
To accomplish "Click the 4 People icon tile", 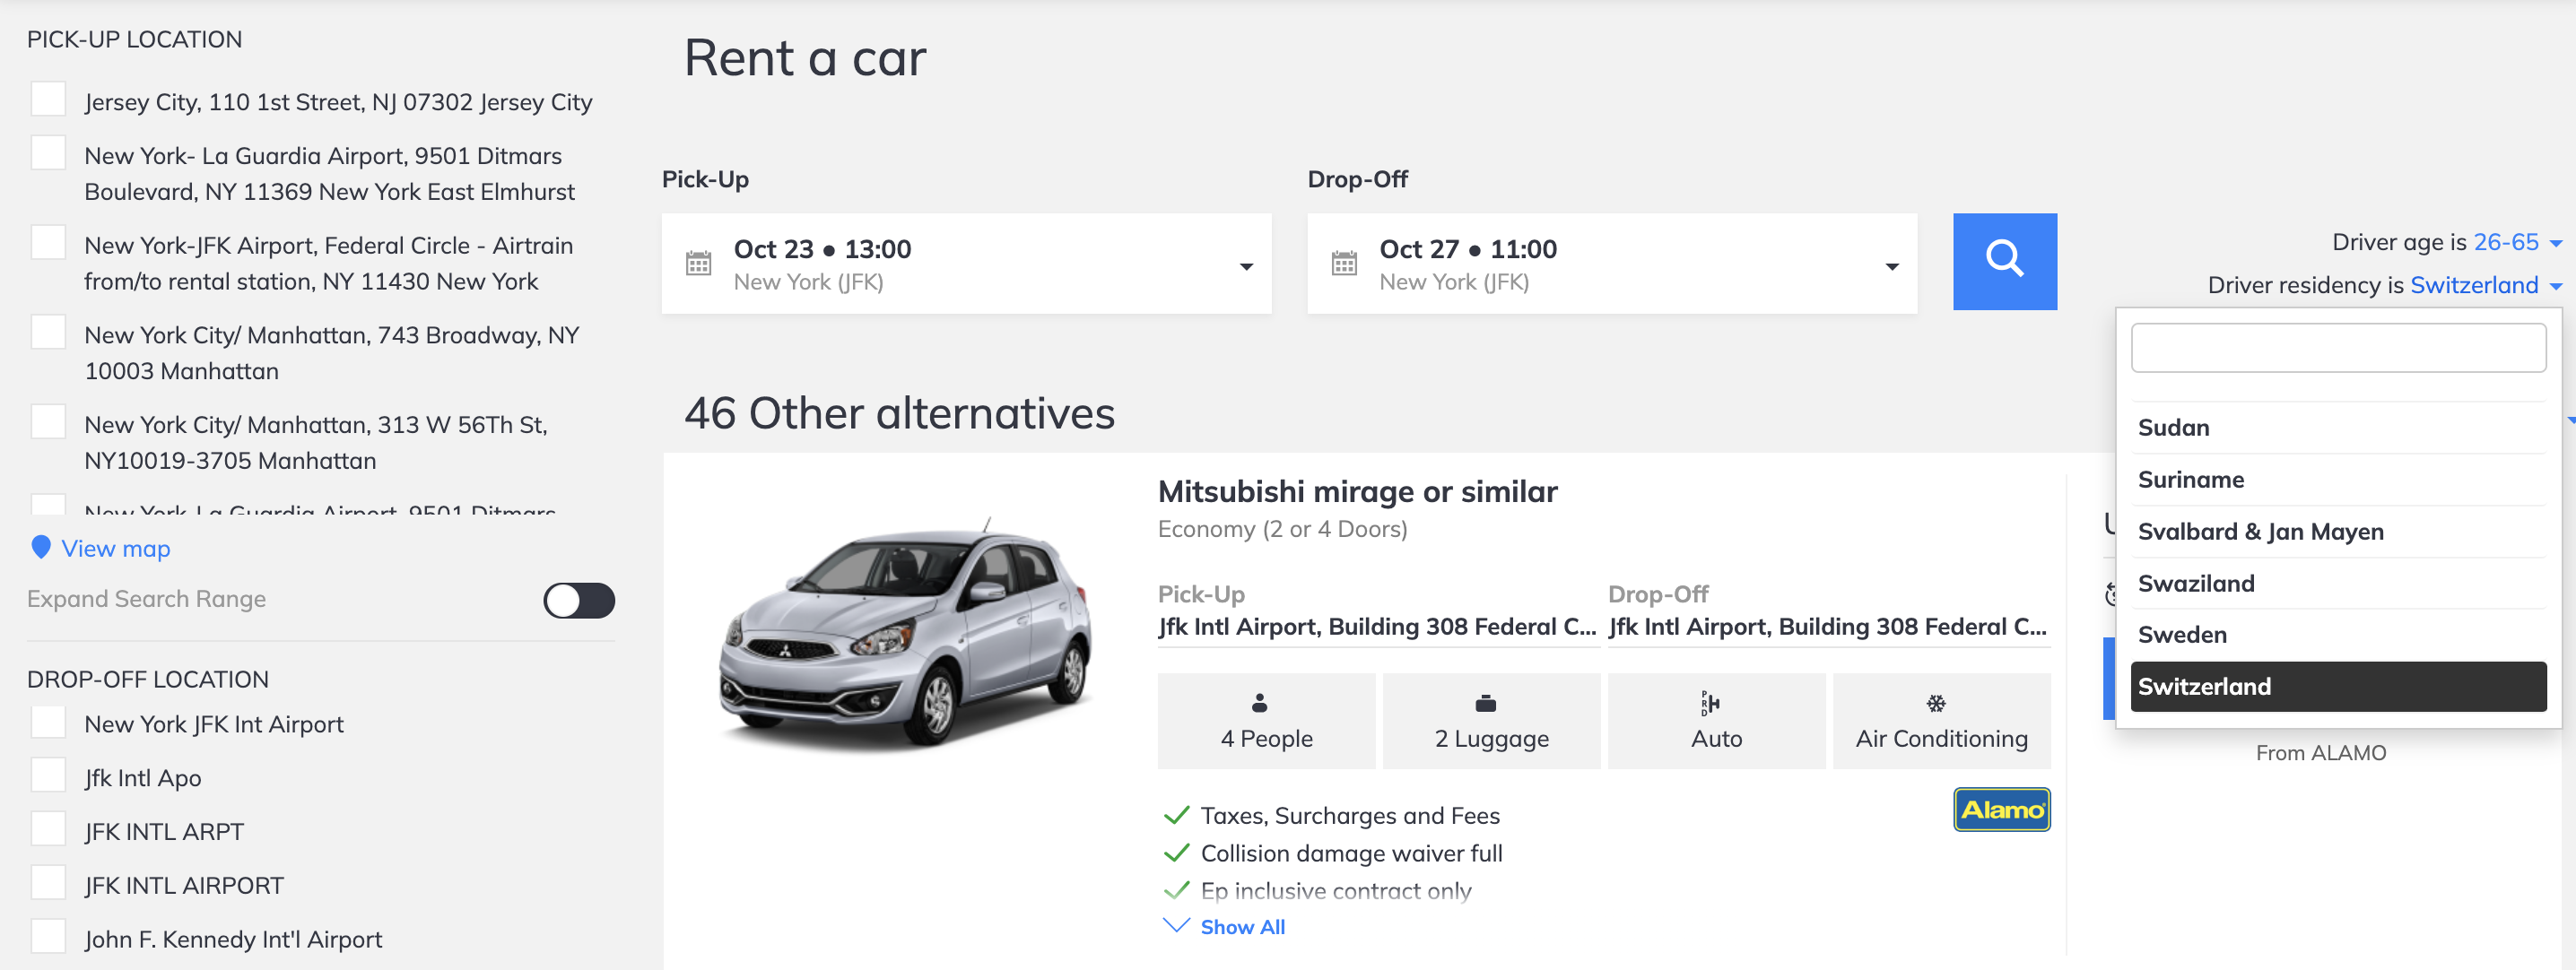I will pyautogui.click(x=1266, y=721).
